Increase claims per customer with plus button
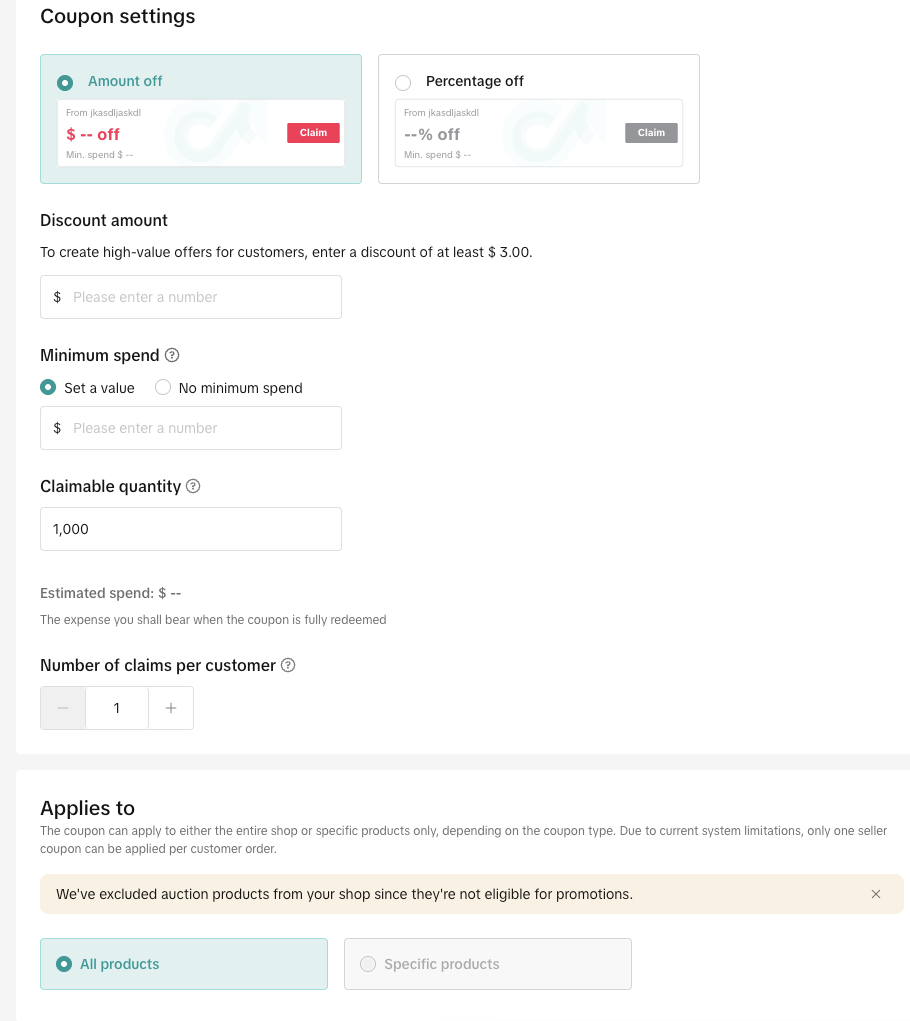The height and width of the screenshot is (1021, 910). point(171,708)
